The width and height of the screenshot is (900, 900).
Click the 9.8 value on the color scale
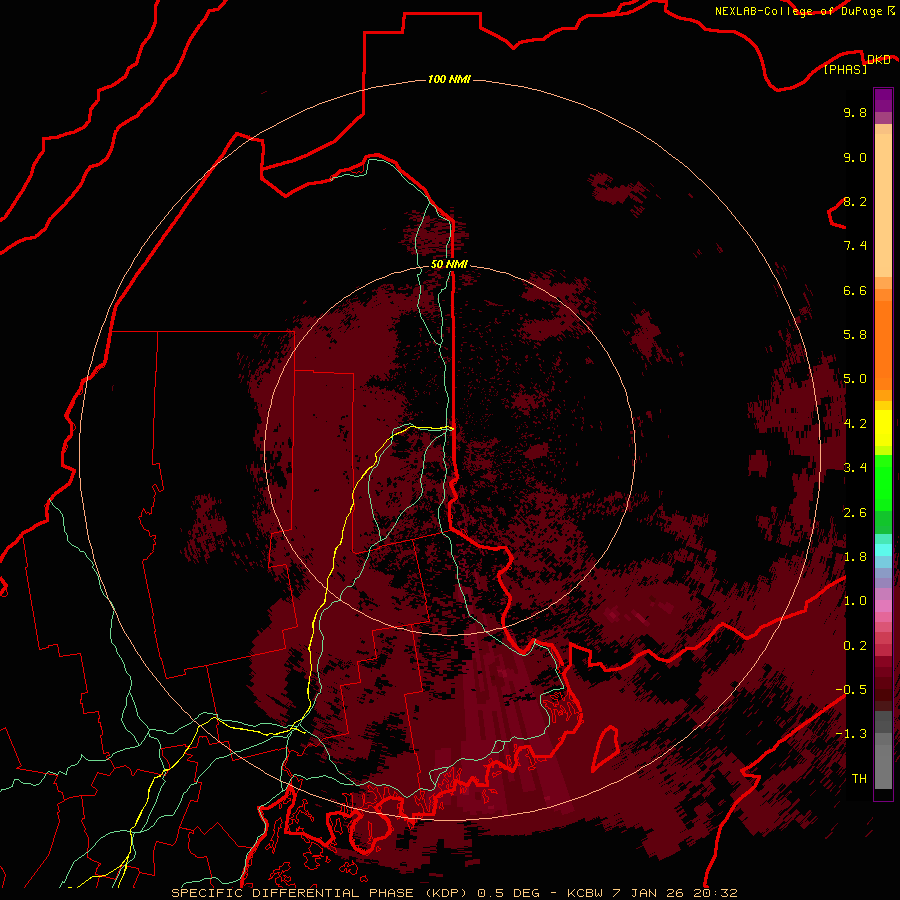pos(855,112)
